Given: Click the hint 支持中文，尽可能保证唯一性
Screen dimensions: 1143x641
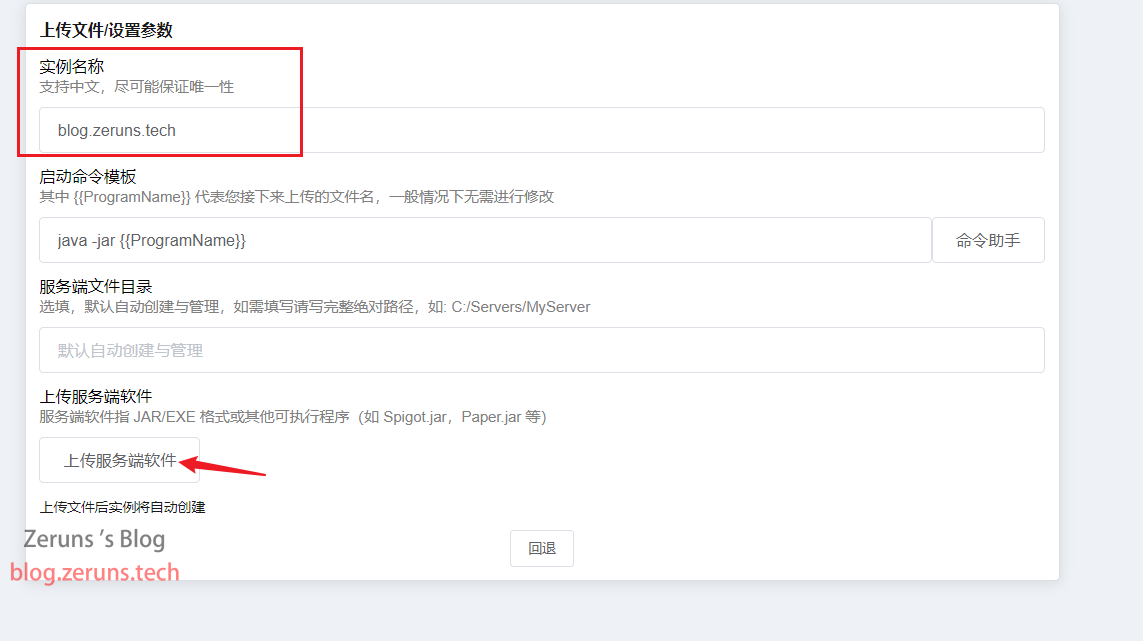Looking at the screenshot, I should (x=136, y=87).
